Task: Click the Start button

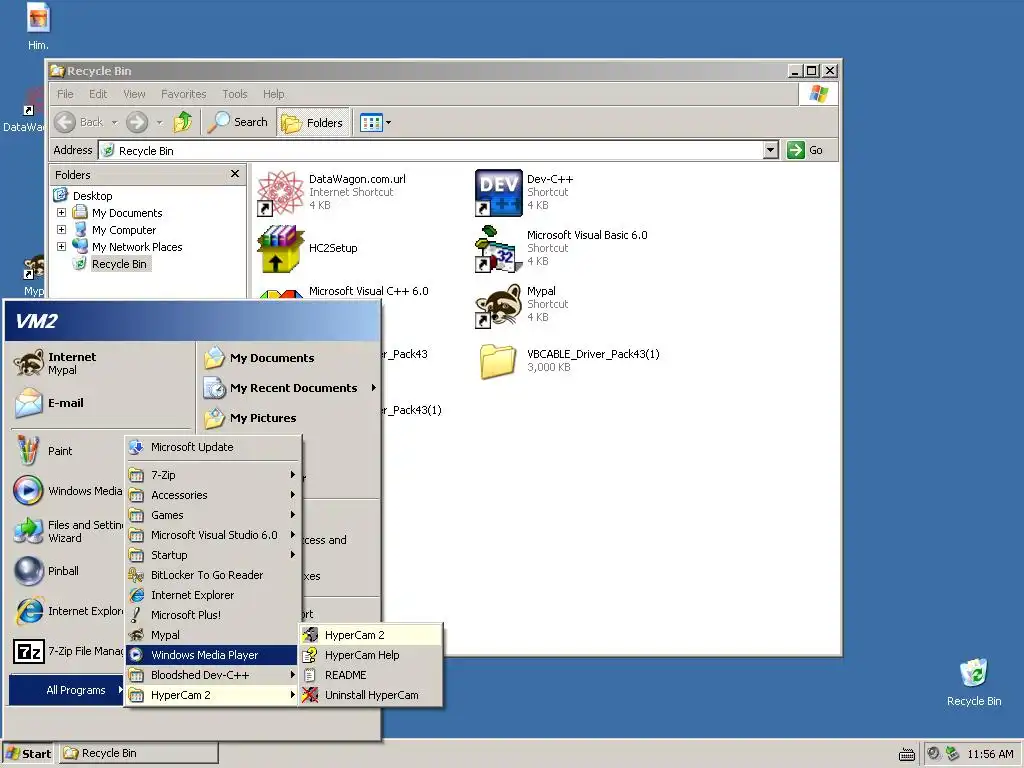Action: click(x=28, y=754)
